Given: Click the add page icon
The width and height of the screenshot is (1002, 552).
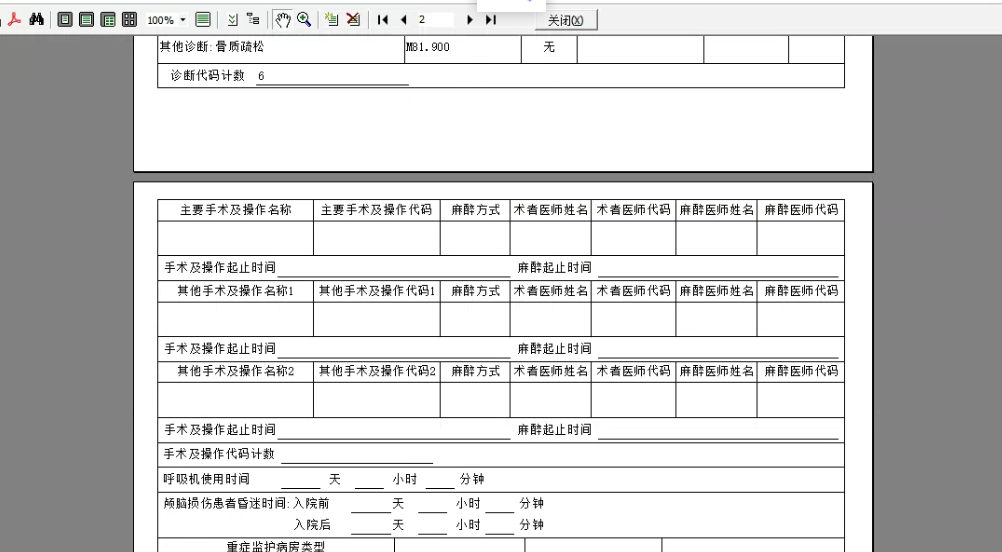Looking at the screenshot, I should pyautogui.click(x=331, y=20).
